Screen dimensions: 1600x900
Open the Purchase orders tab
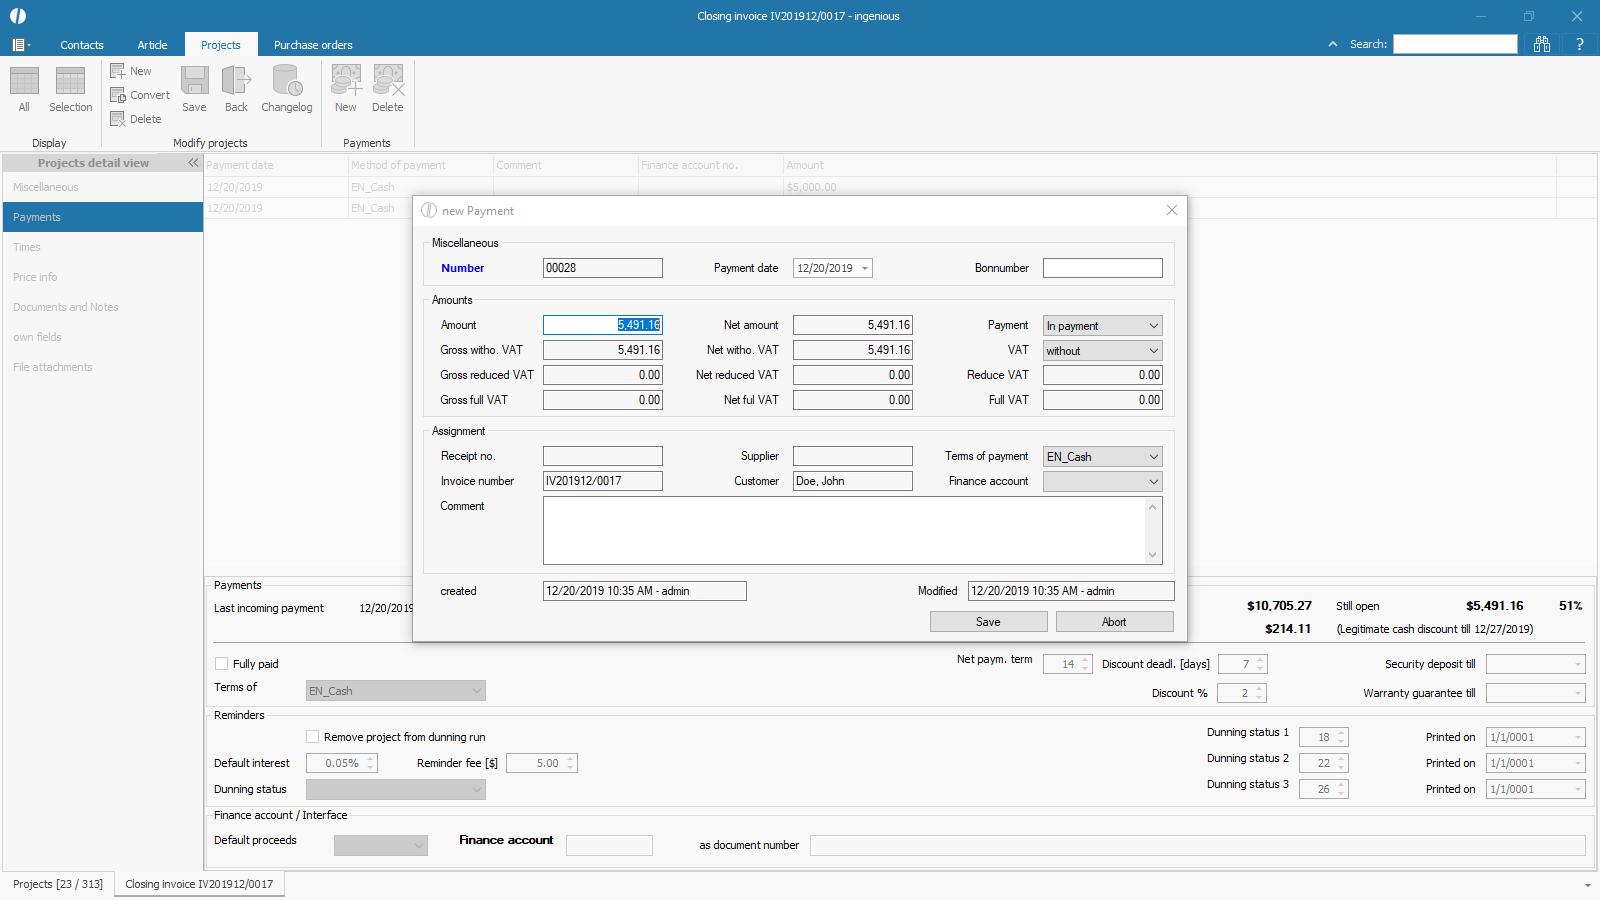(x=313, y=45)
